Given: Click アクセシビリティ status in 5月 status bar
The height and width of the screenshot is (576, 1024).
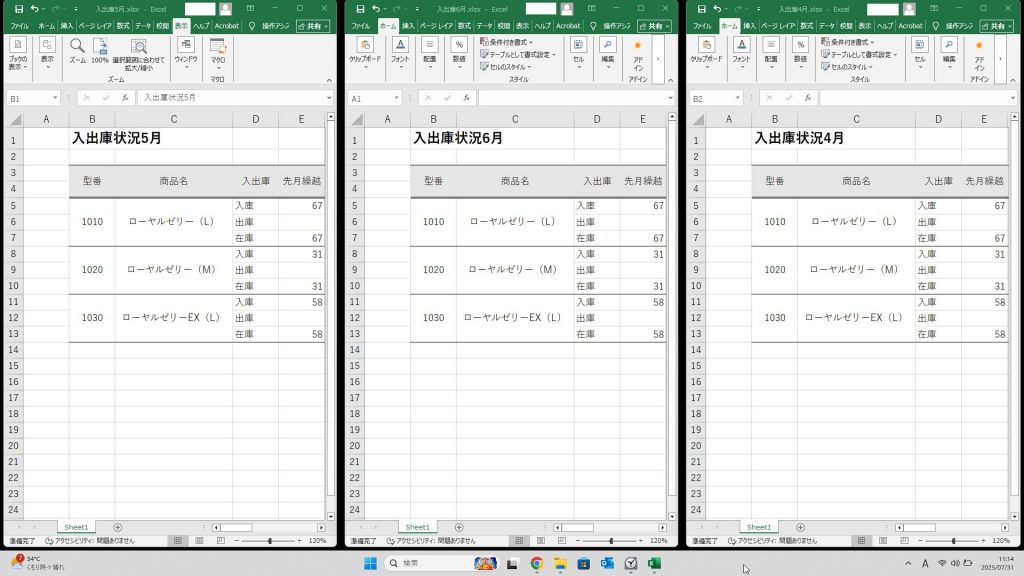Looking at the screenshot, I should click(89, 541).
